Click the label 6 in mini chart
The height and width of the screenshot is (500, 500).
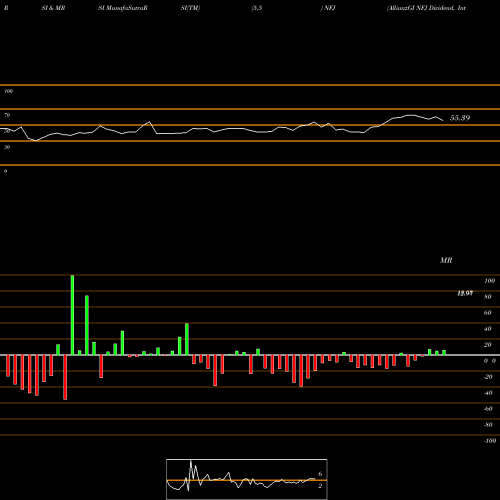[x=320, y=474]
